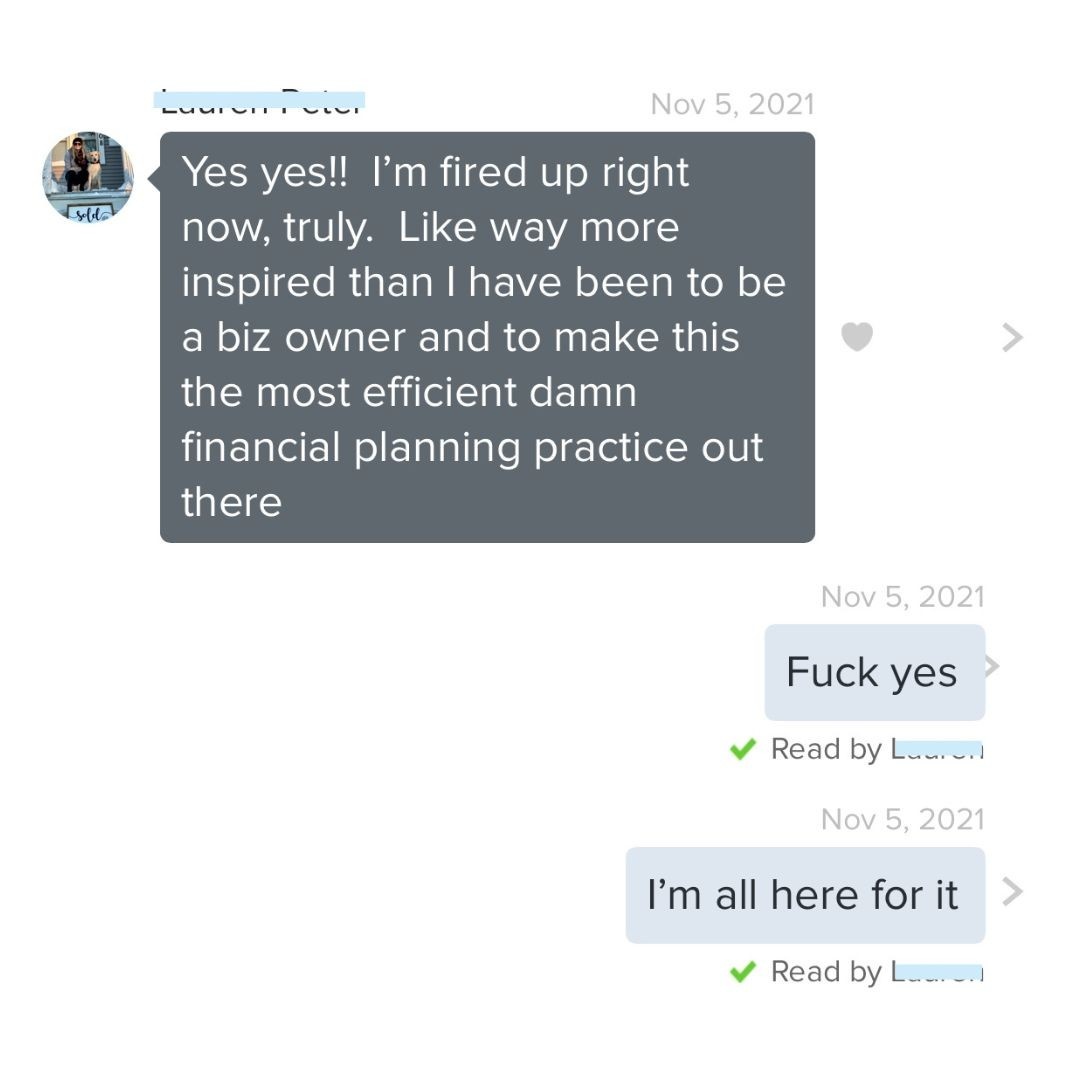1080x1080 pixels.
Task: Like the gray message with heart icon
Action: (x=857, y=337)
